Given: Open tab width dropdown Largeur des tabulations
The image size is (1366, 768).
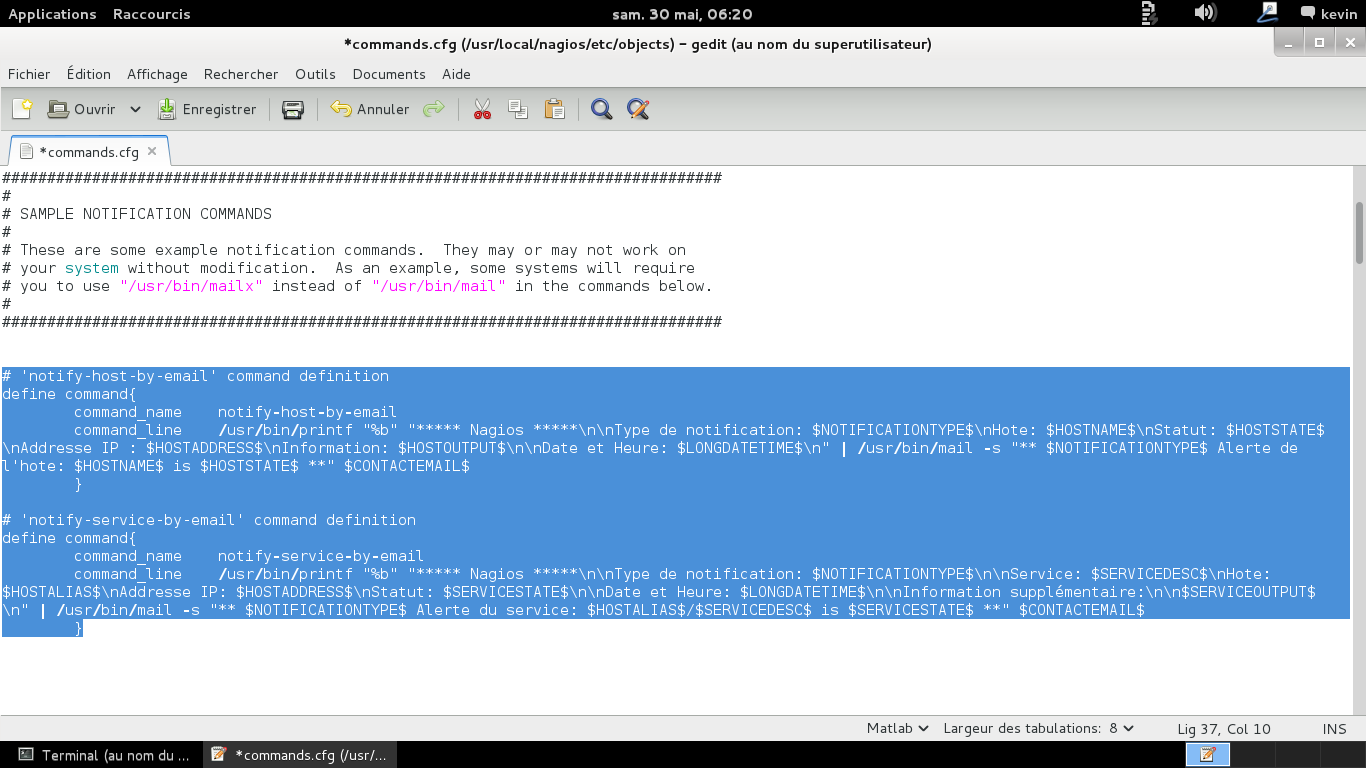Looking at the screenshot, I should click(x=1039, y=729).
